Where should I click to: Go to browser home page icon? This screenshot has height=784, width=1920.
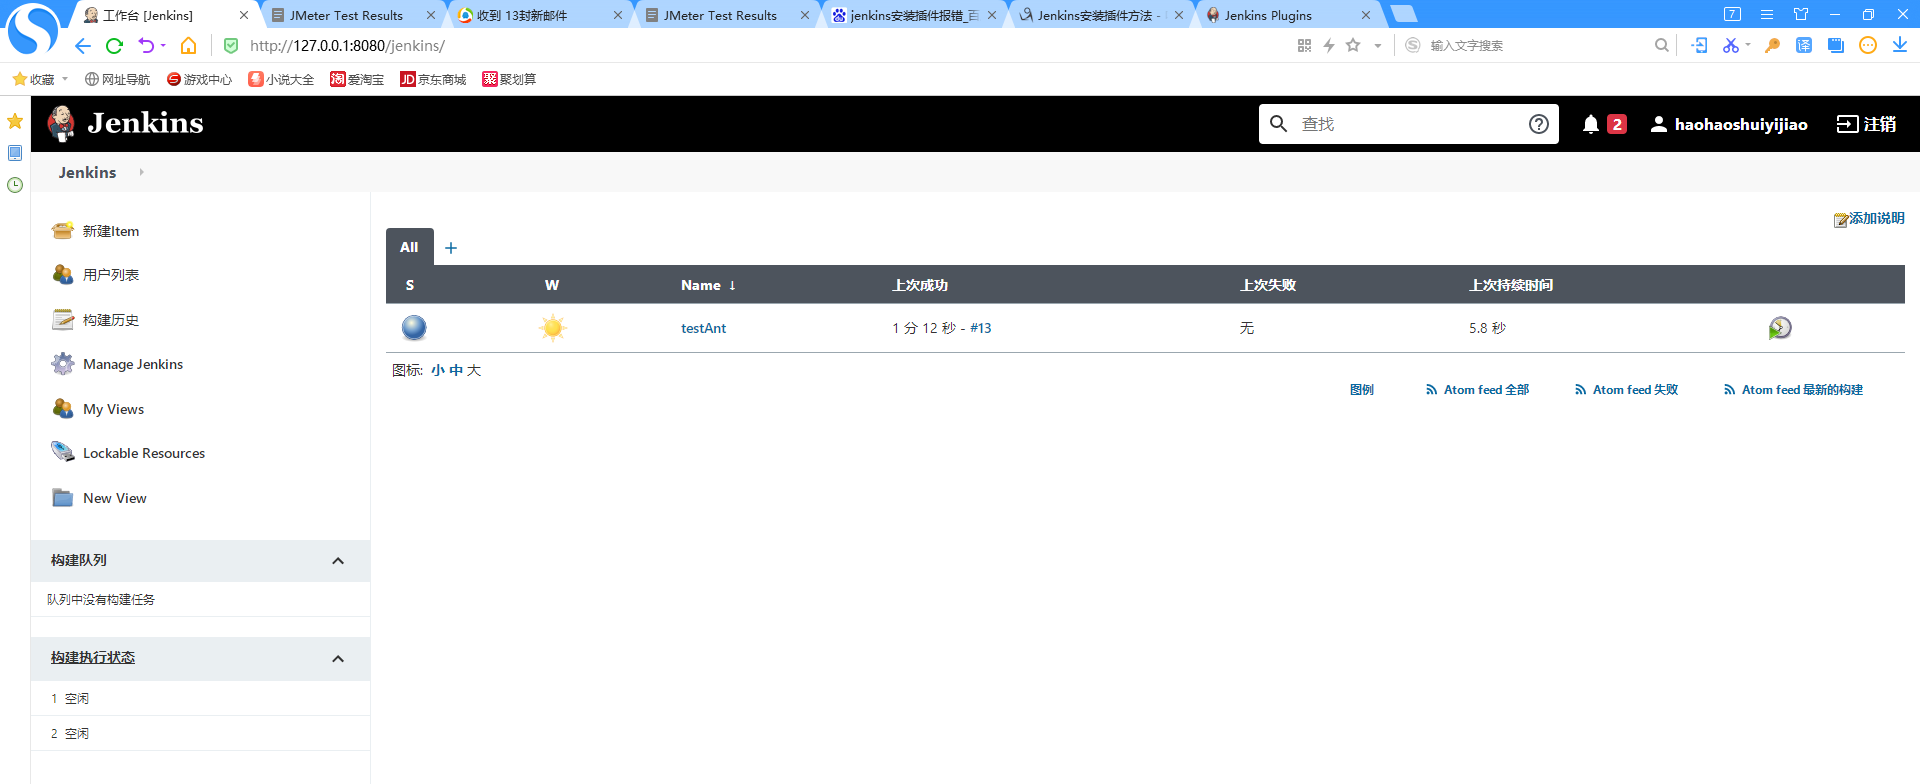(x=188, y=46)
